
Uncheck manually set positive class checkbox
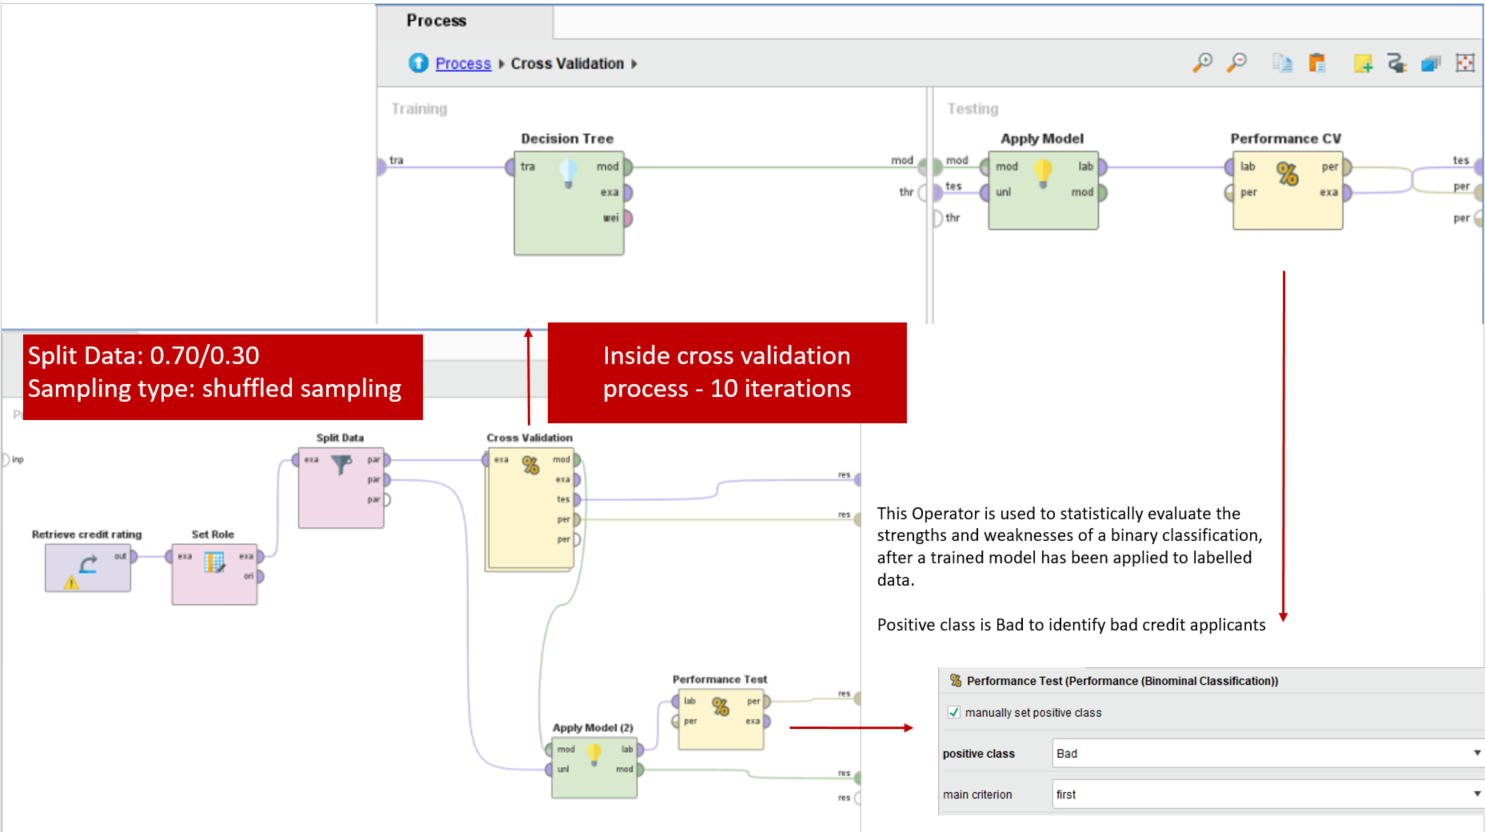[954, 713]
